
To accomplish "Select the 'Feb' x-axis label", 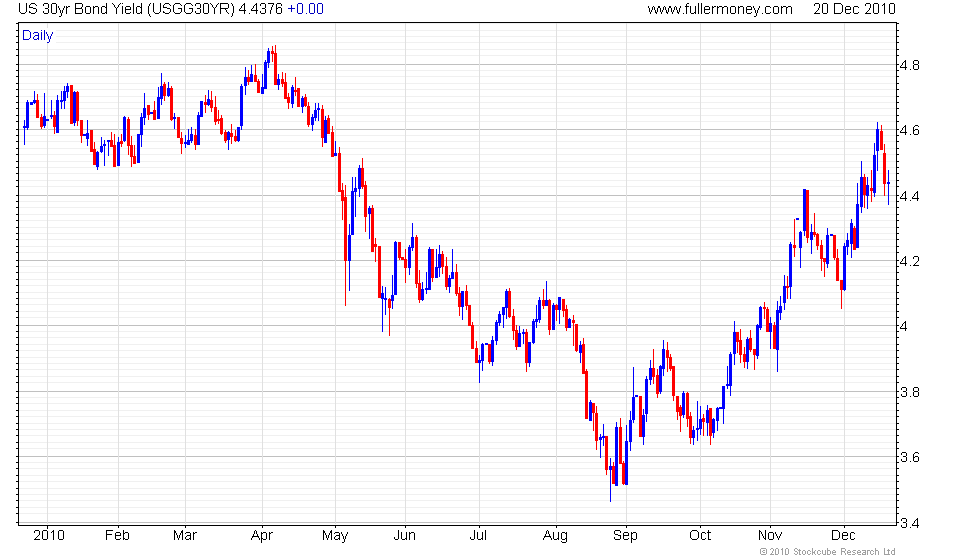I will 117,536.
